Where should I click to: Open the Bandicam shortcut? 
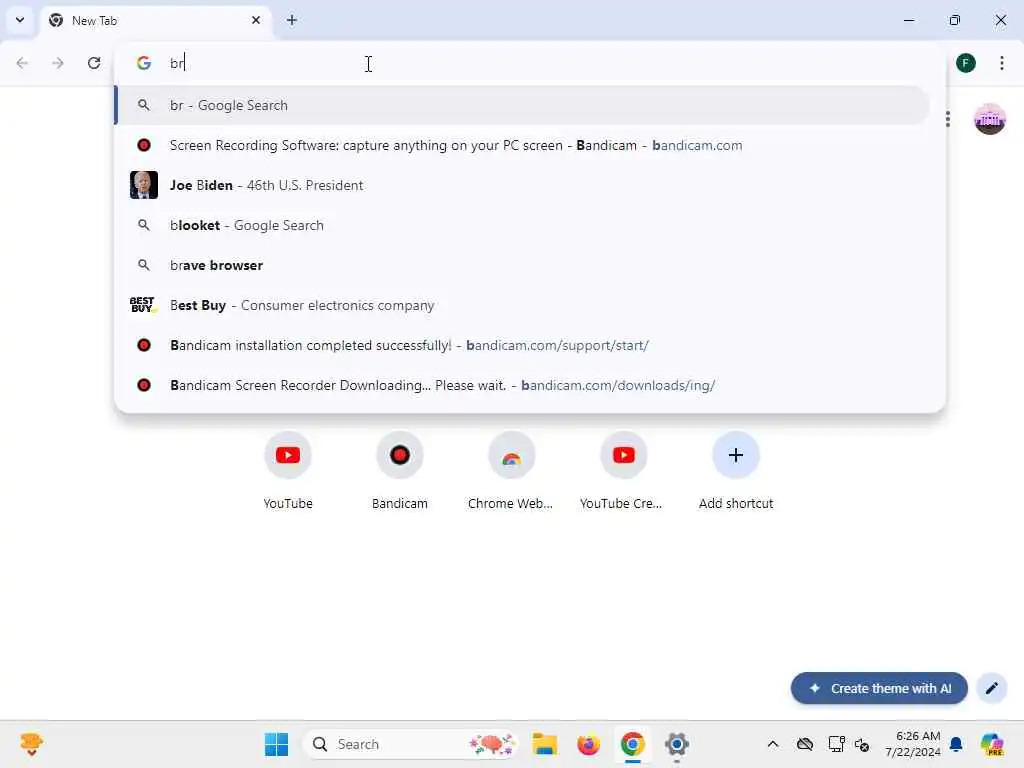(400, 471)
